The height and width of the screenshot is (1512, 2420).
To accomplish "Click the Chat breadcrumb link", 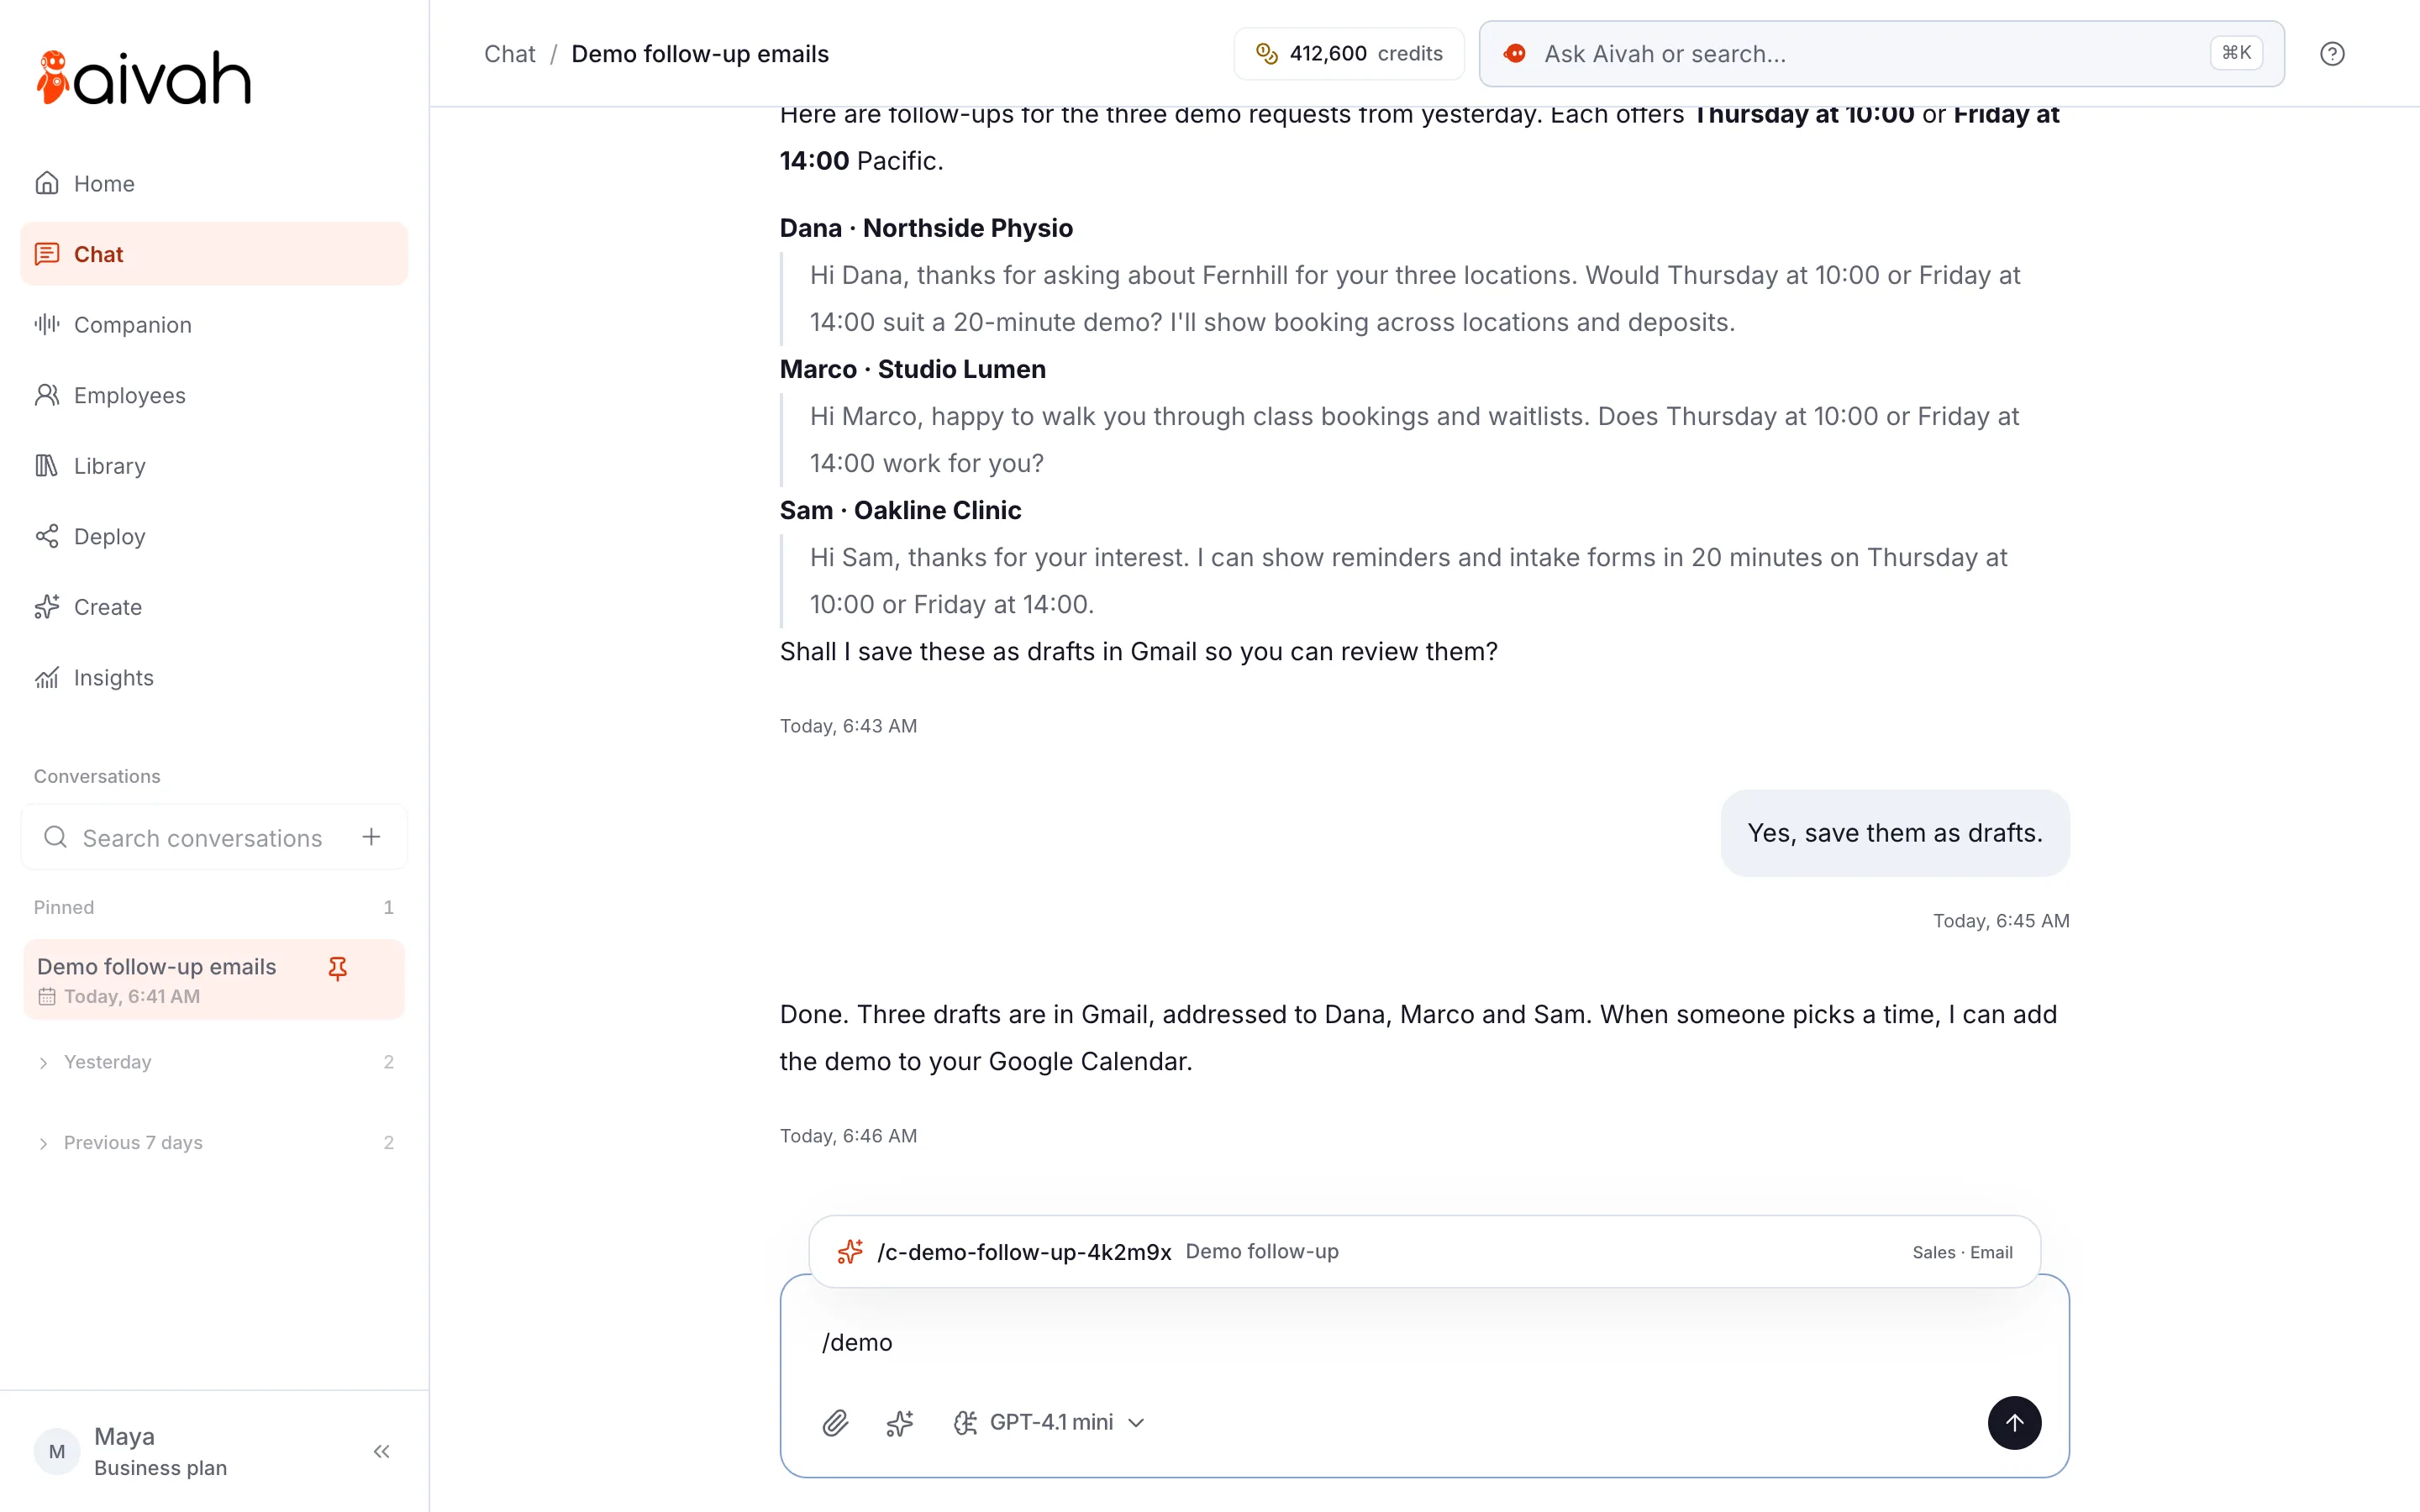I will [509, 54].
